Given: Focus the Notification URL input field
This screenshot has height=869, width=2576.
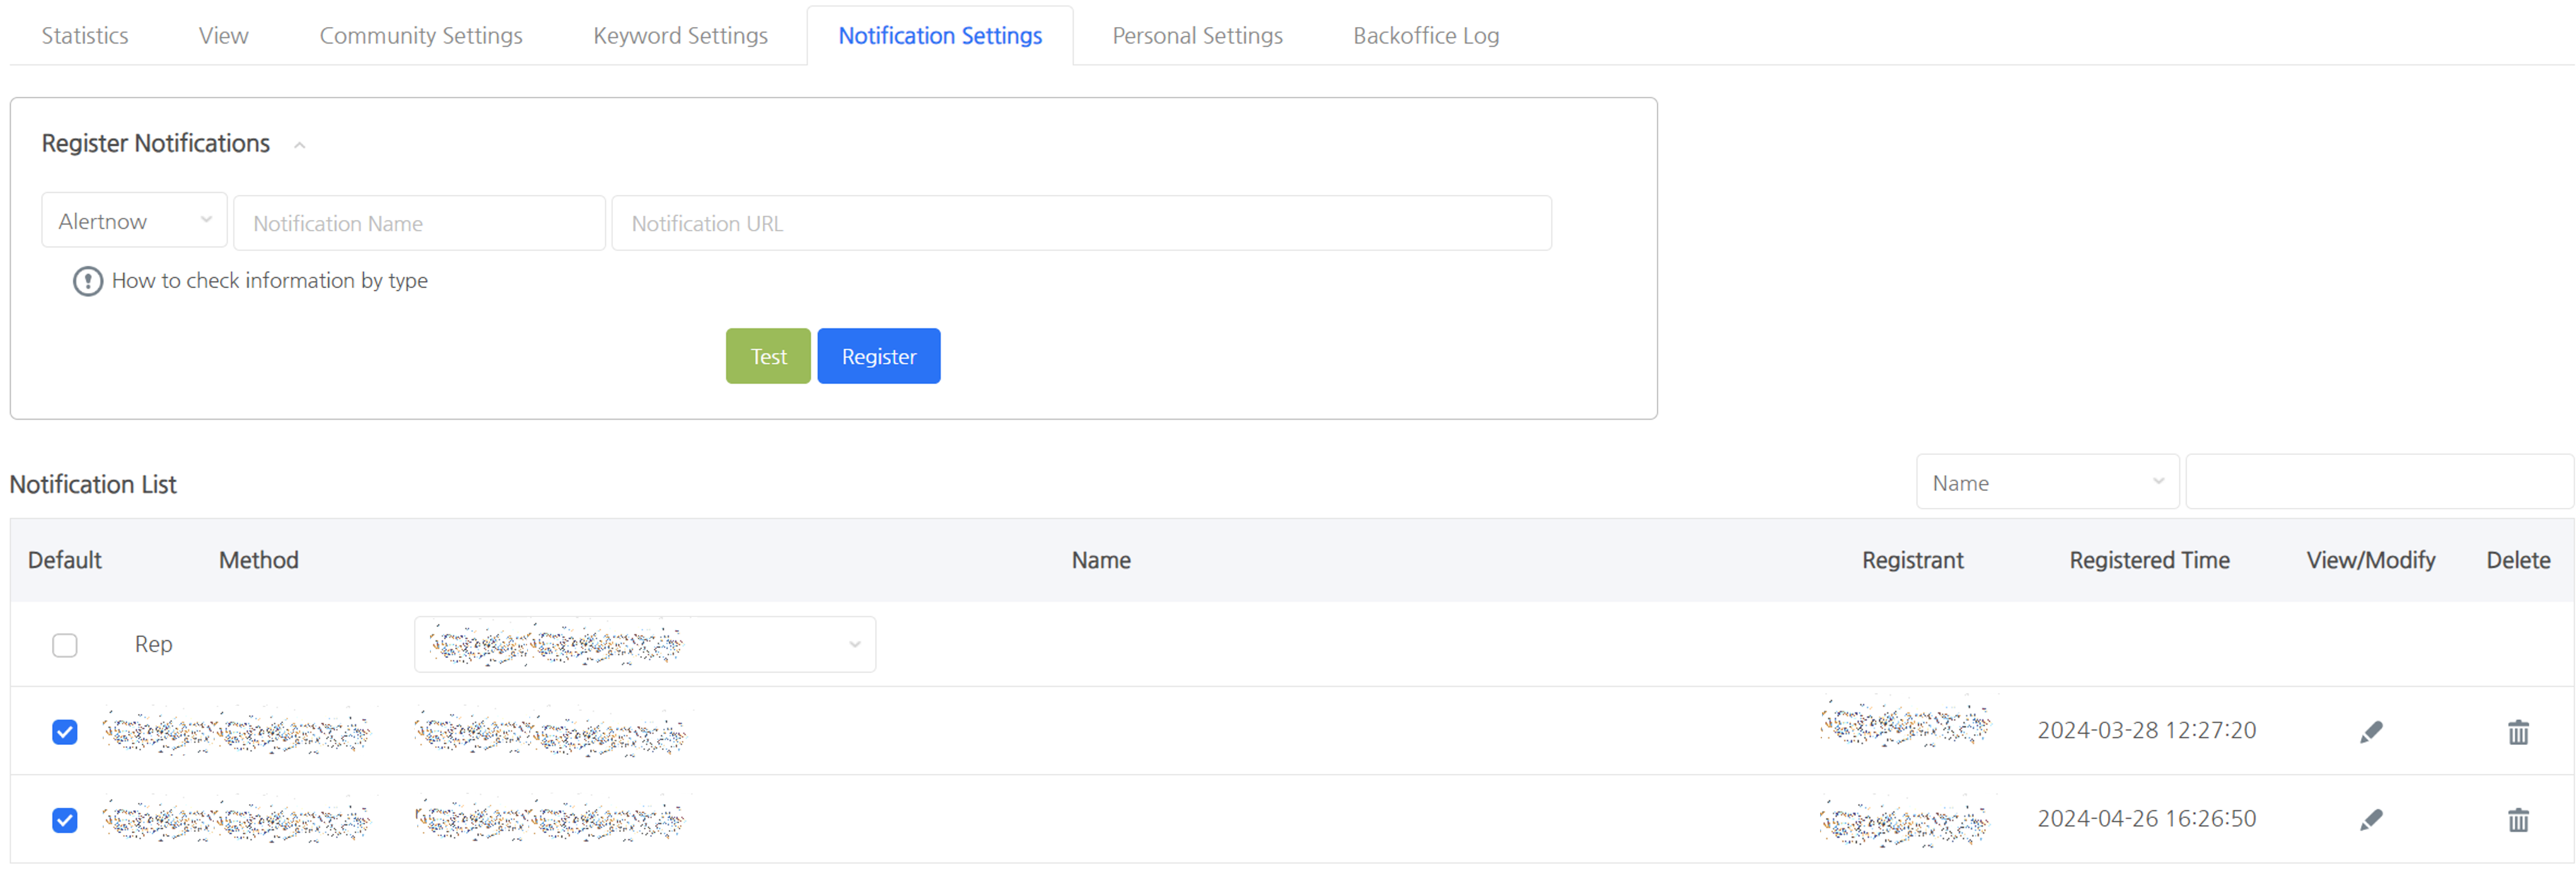Looking at the screenshot, I should [1080, 224].
